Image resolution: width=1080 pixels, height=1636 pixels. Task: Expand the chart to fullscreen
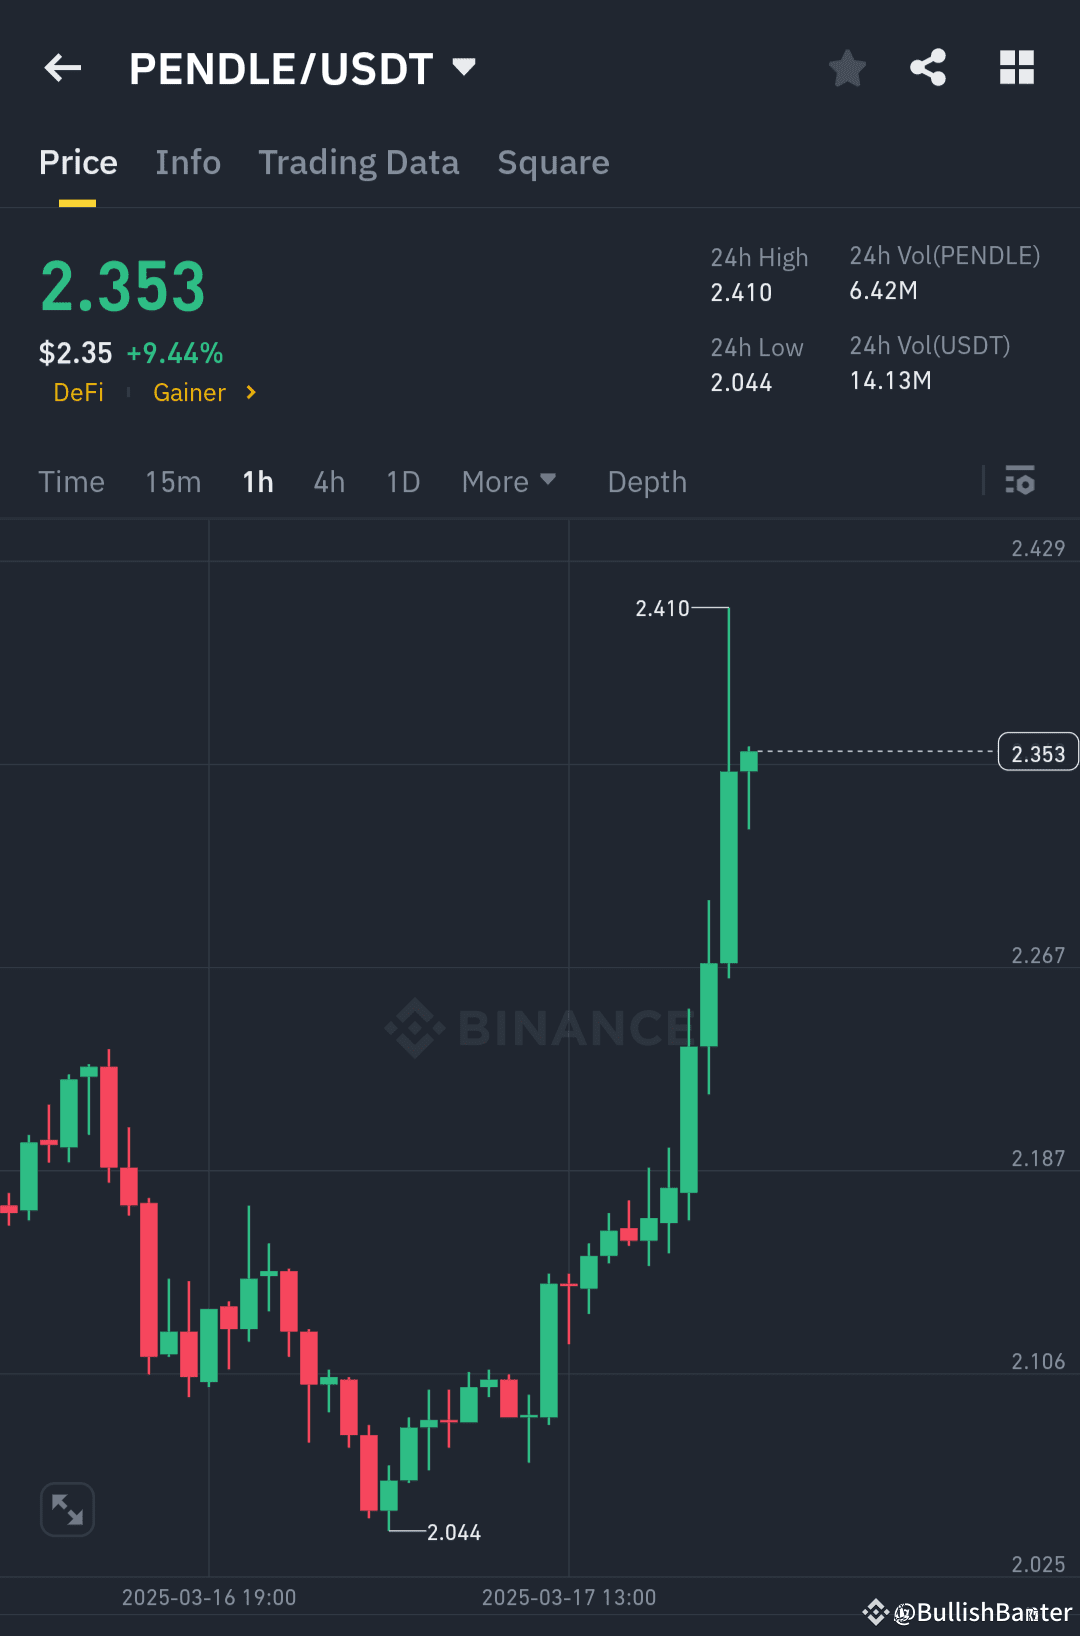point(67,1510)
